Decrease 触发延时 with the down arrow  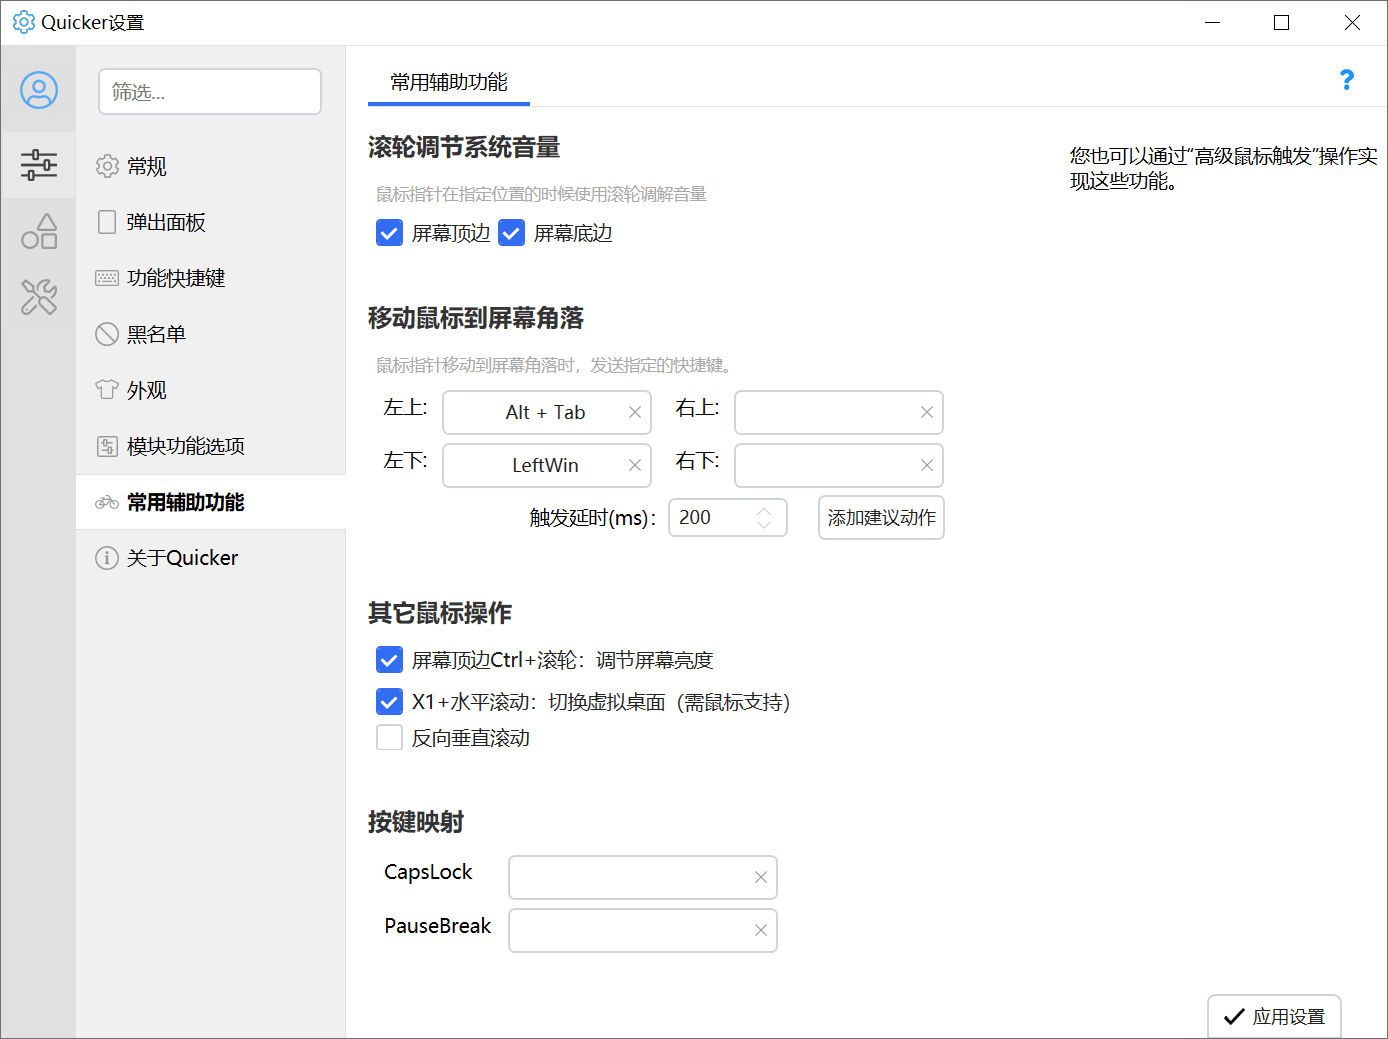[764, 524]
